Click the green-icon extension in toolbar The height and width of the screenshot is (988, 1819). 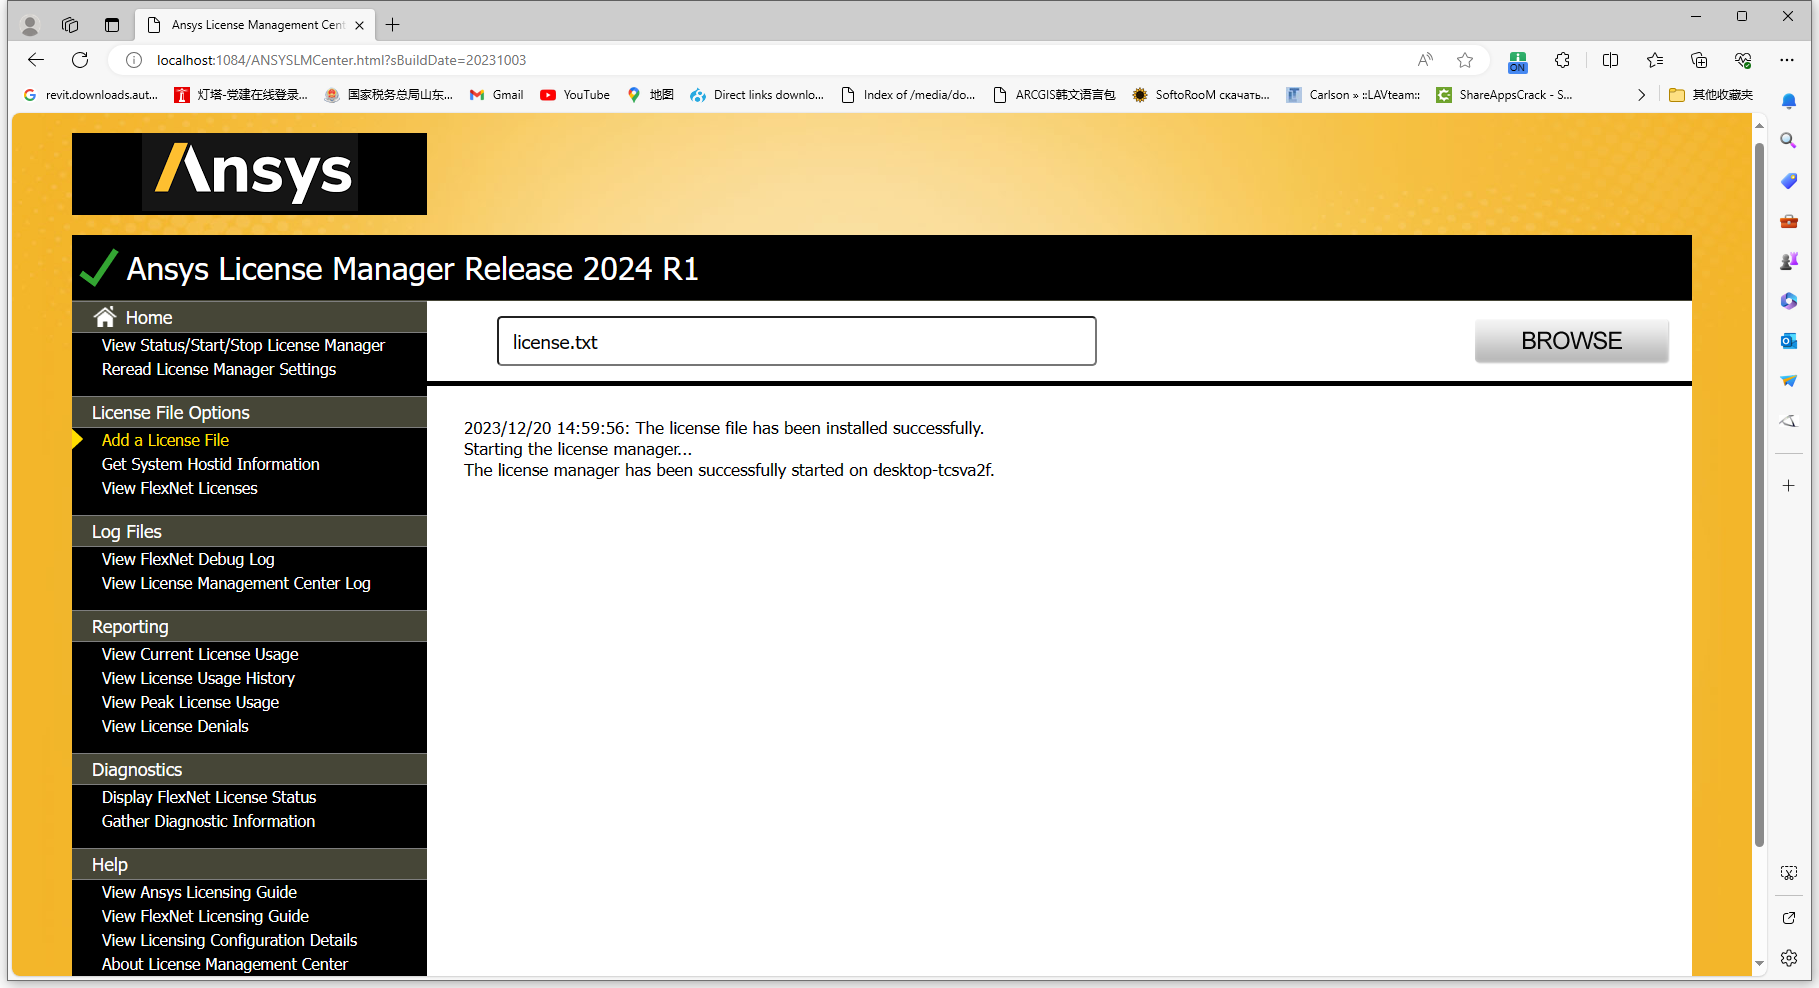click(x=1518, y=61)
